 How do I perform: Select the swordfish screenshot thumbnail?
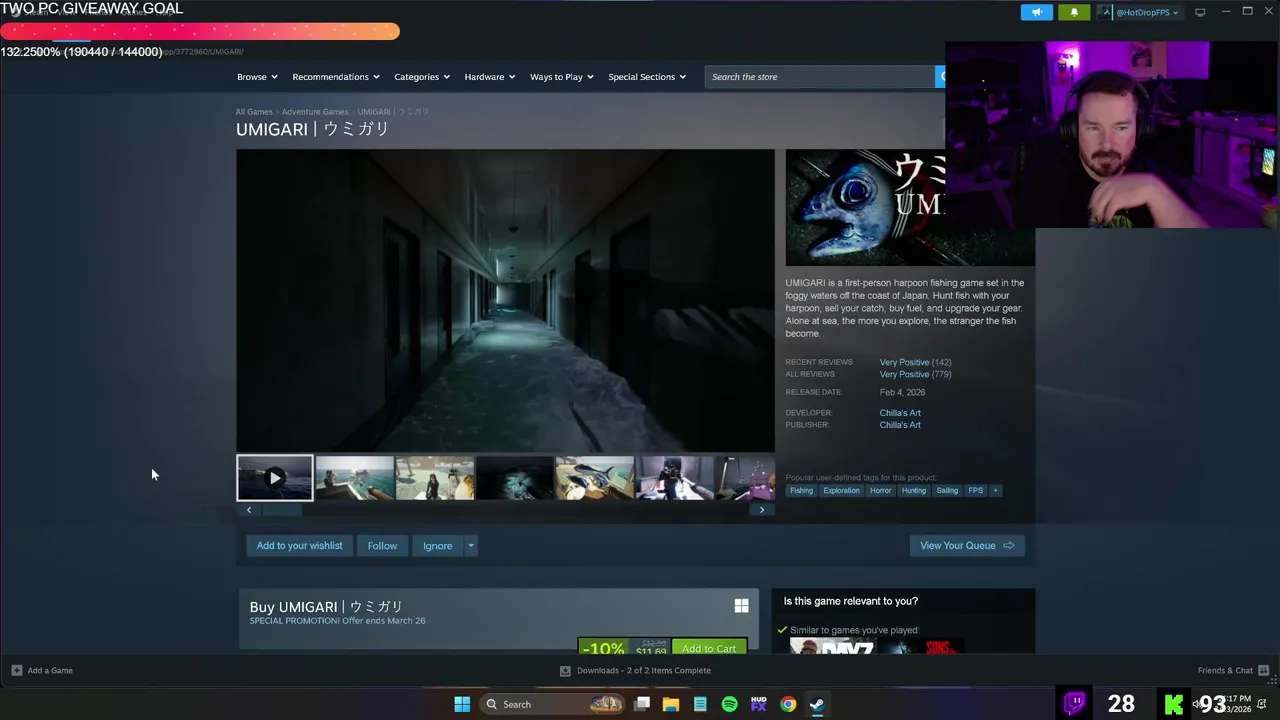[x=595, y=478]
